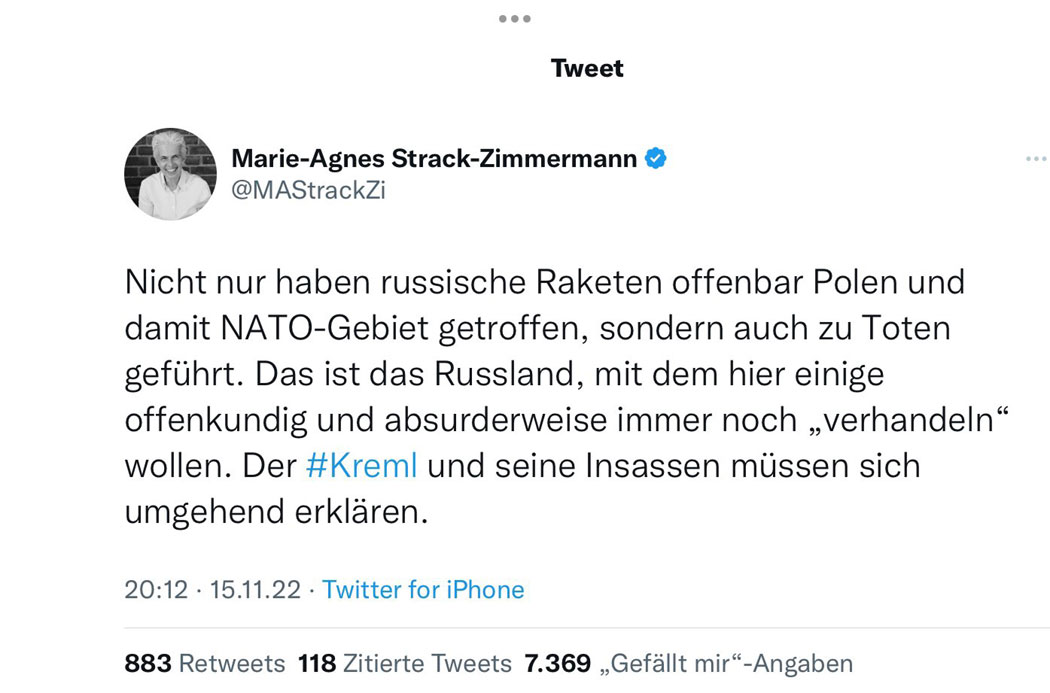1050x693 pixels.
Task: Click the word Polen in the tweet
Action: click(855, 282)
